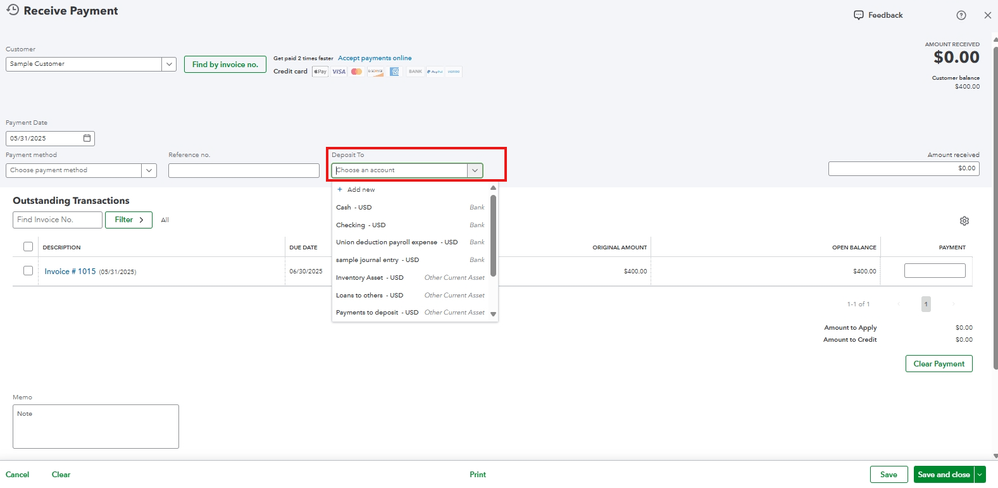This screenshot has height=488, width=998.
Task: Select Payments to deposit - USD account
Action: pyautogui.click(x=411, y=312)
